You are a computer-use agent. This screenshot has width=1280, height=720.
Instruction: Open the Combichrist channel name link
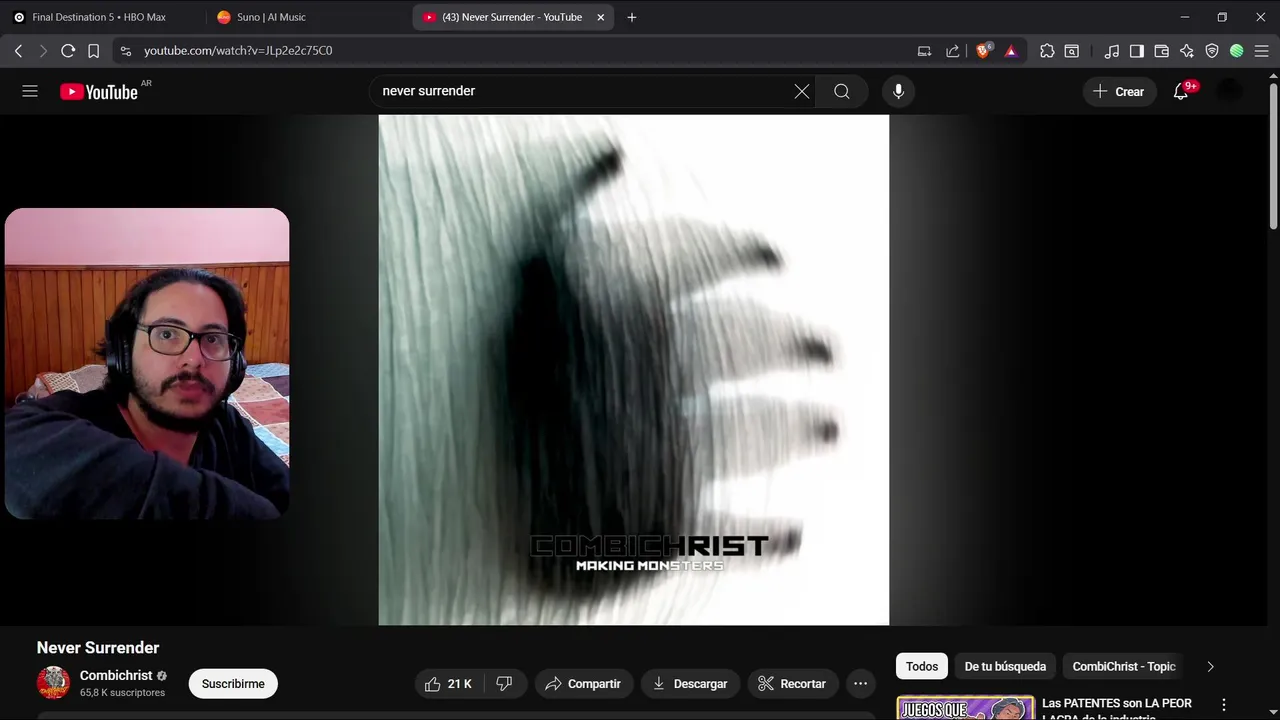coord(116,676)
